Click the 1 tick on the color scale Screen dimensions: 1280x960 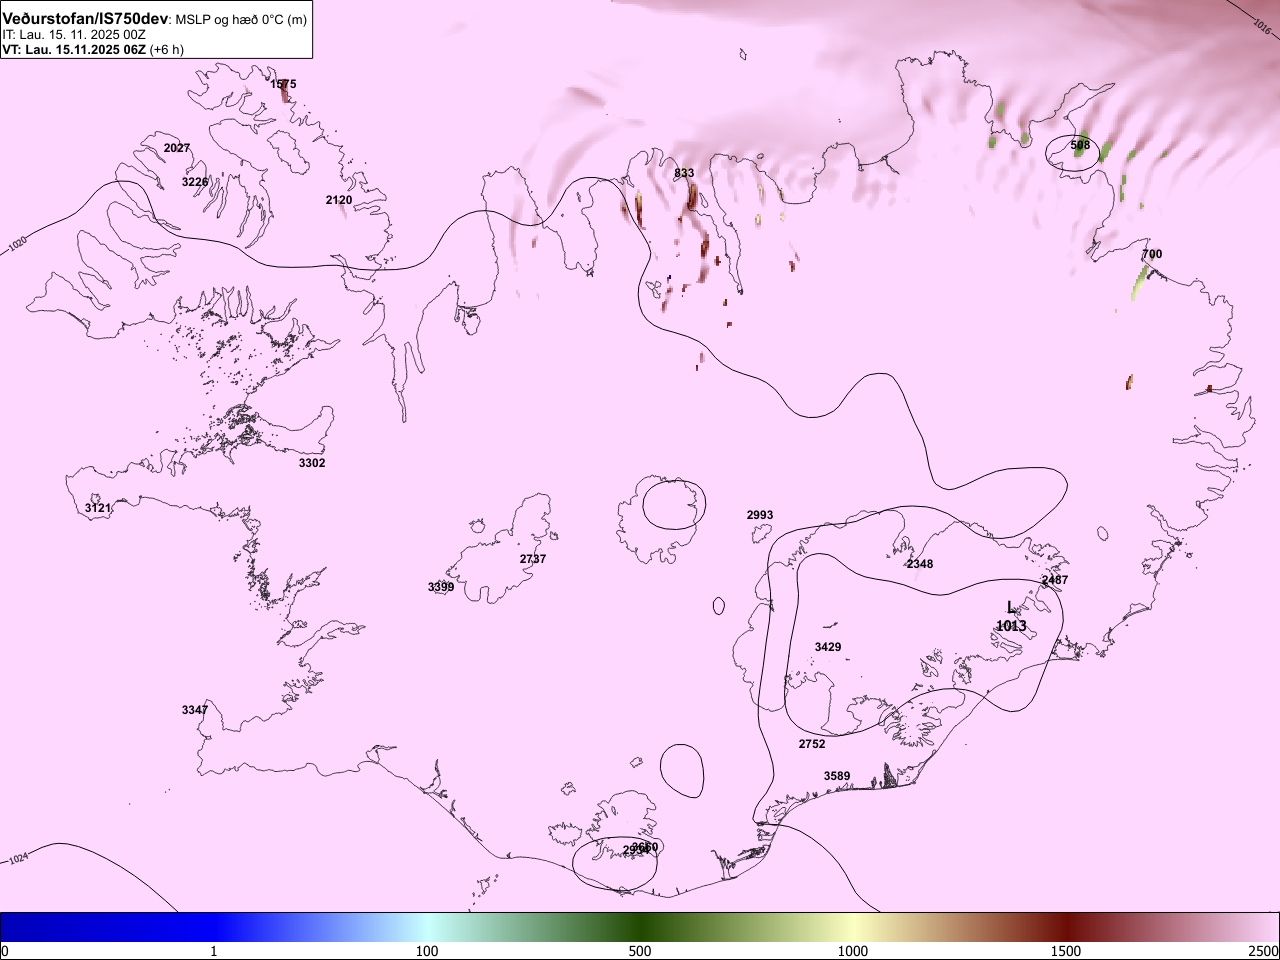213,950
